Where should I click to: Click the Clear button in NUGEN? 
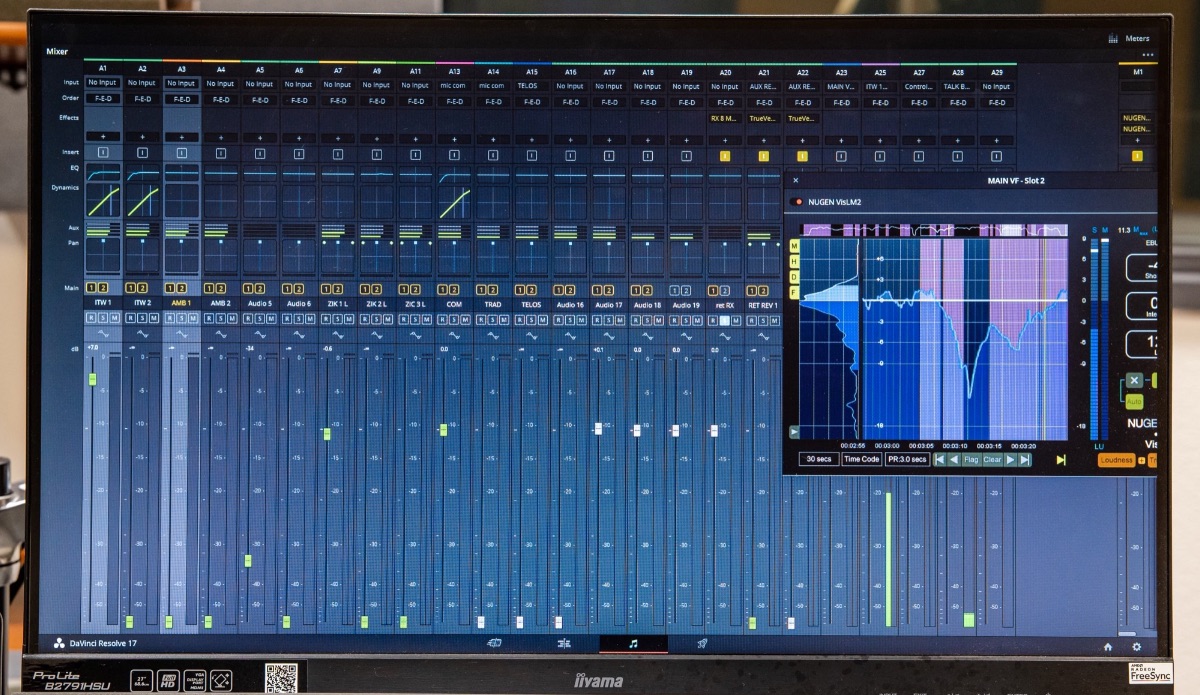[x=992, y=459]
